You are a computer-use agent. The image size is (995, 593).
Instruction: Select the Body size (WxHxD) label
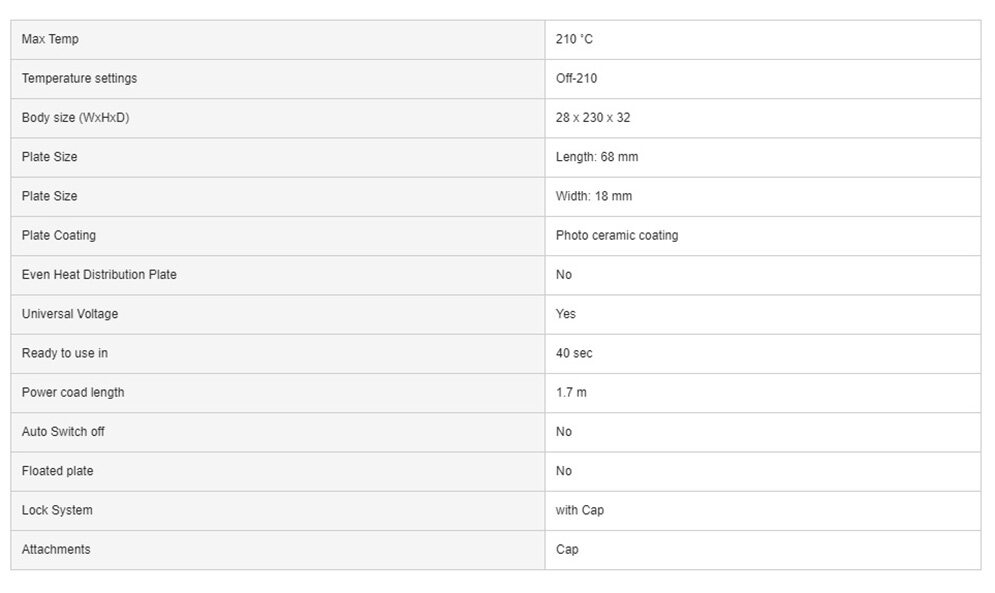pyautogui.click(x=75, y=117)
